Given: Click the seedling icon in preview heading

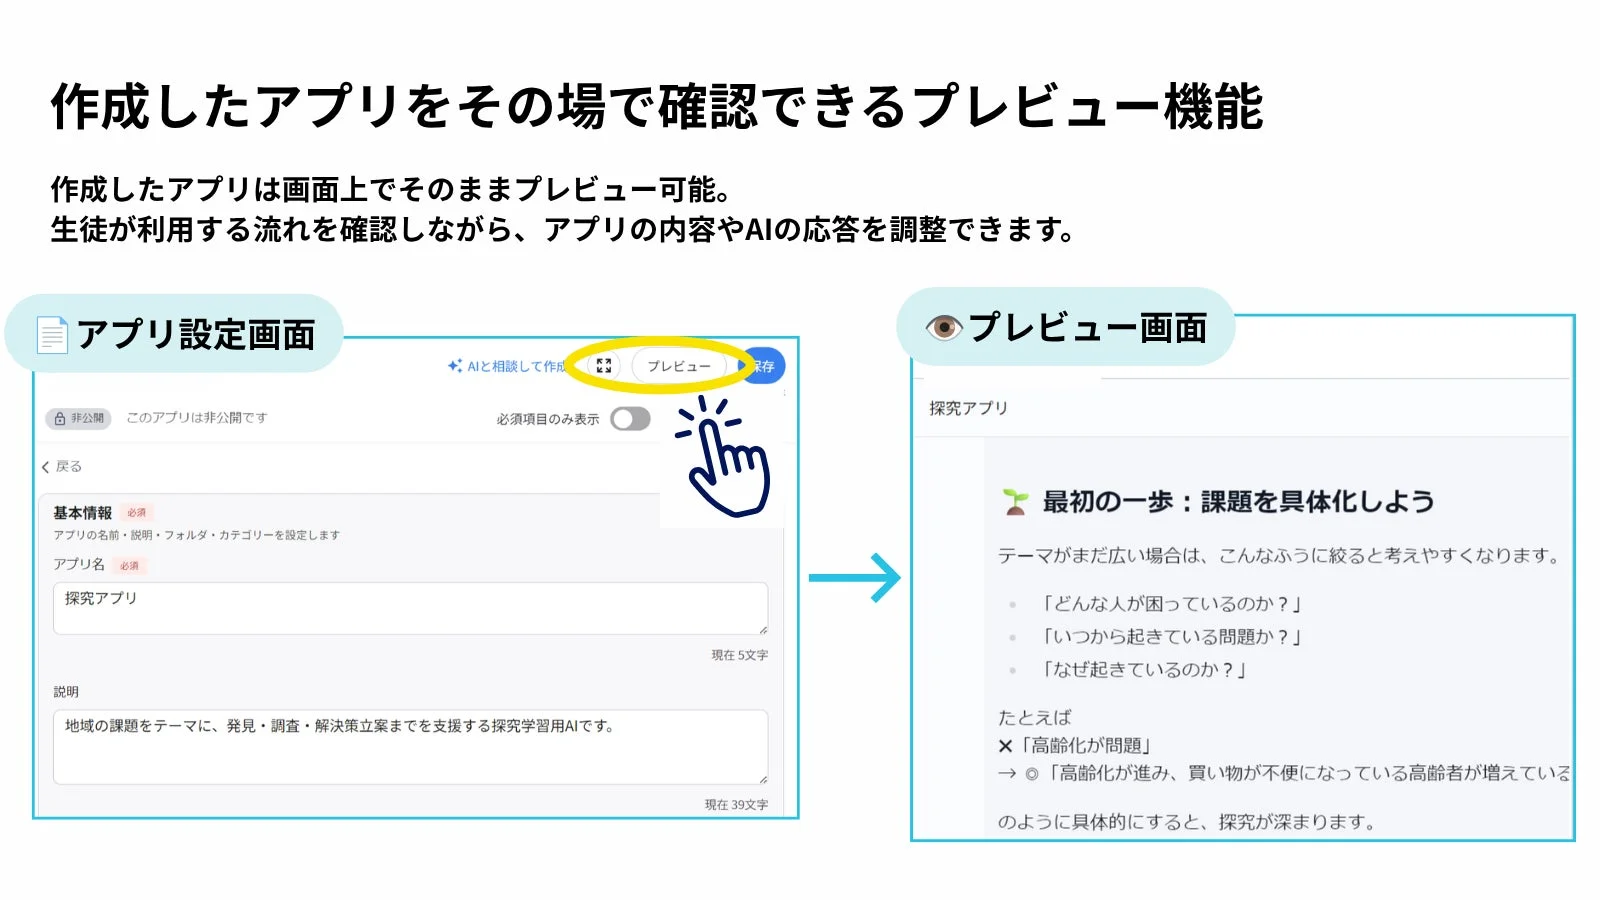Looking at the screenshot, I should (1015, 502).
